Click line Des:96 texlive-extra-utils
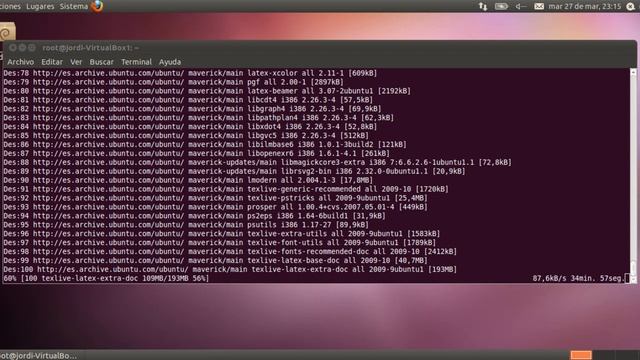Viewport: 640px width, 360px height. point(222,234)
